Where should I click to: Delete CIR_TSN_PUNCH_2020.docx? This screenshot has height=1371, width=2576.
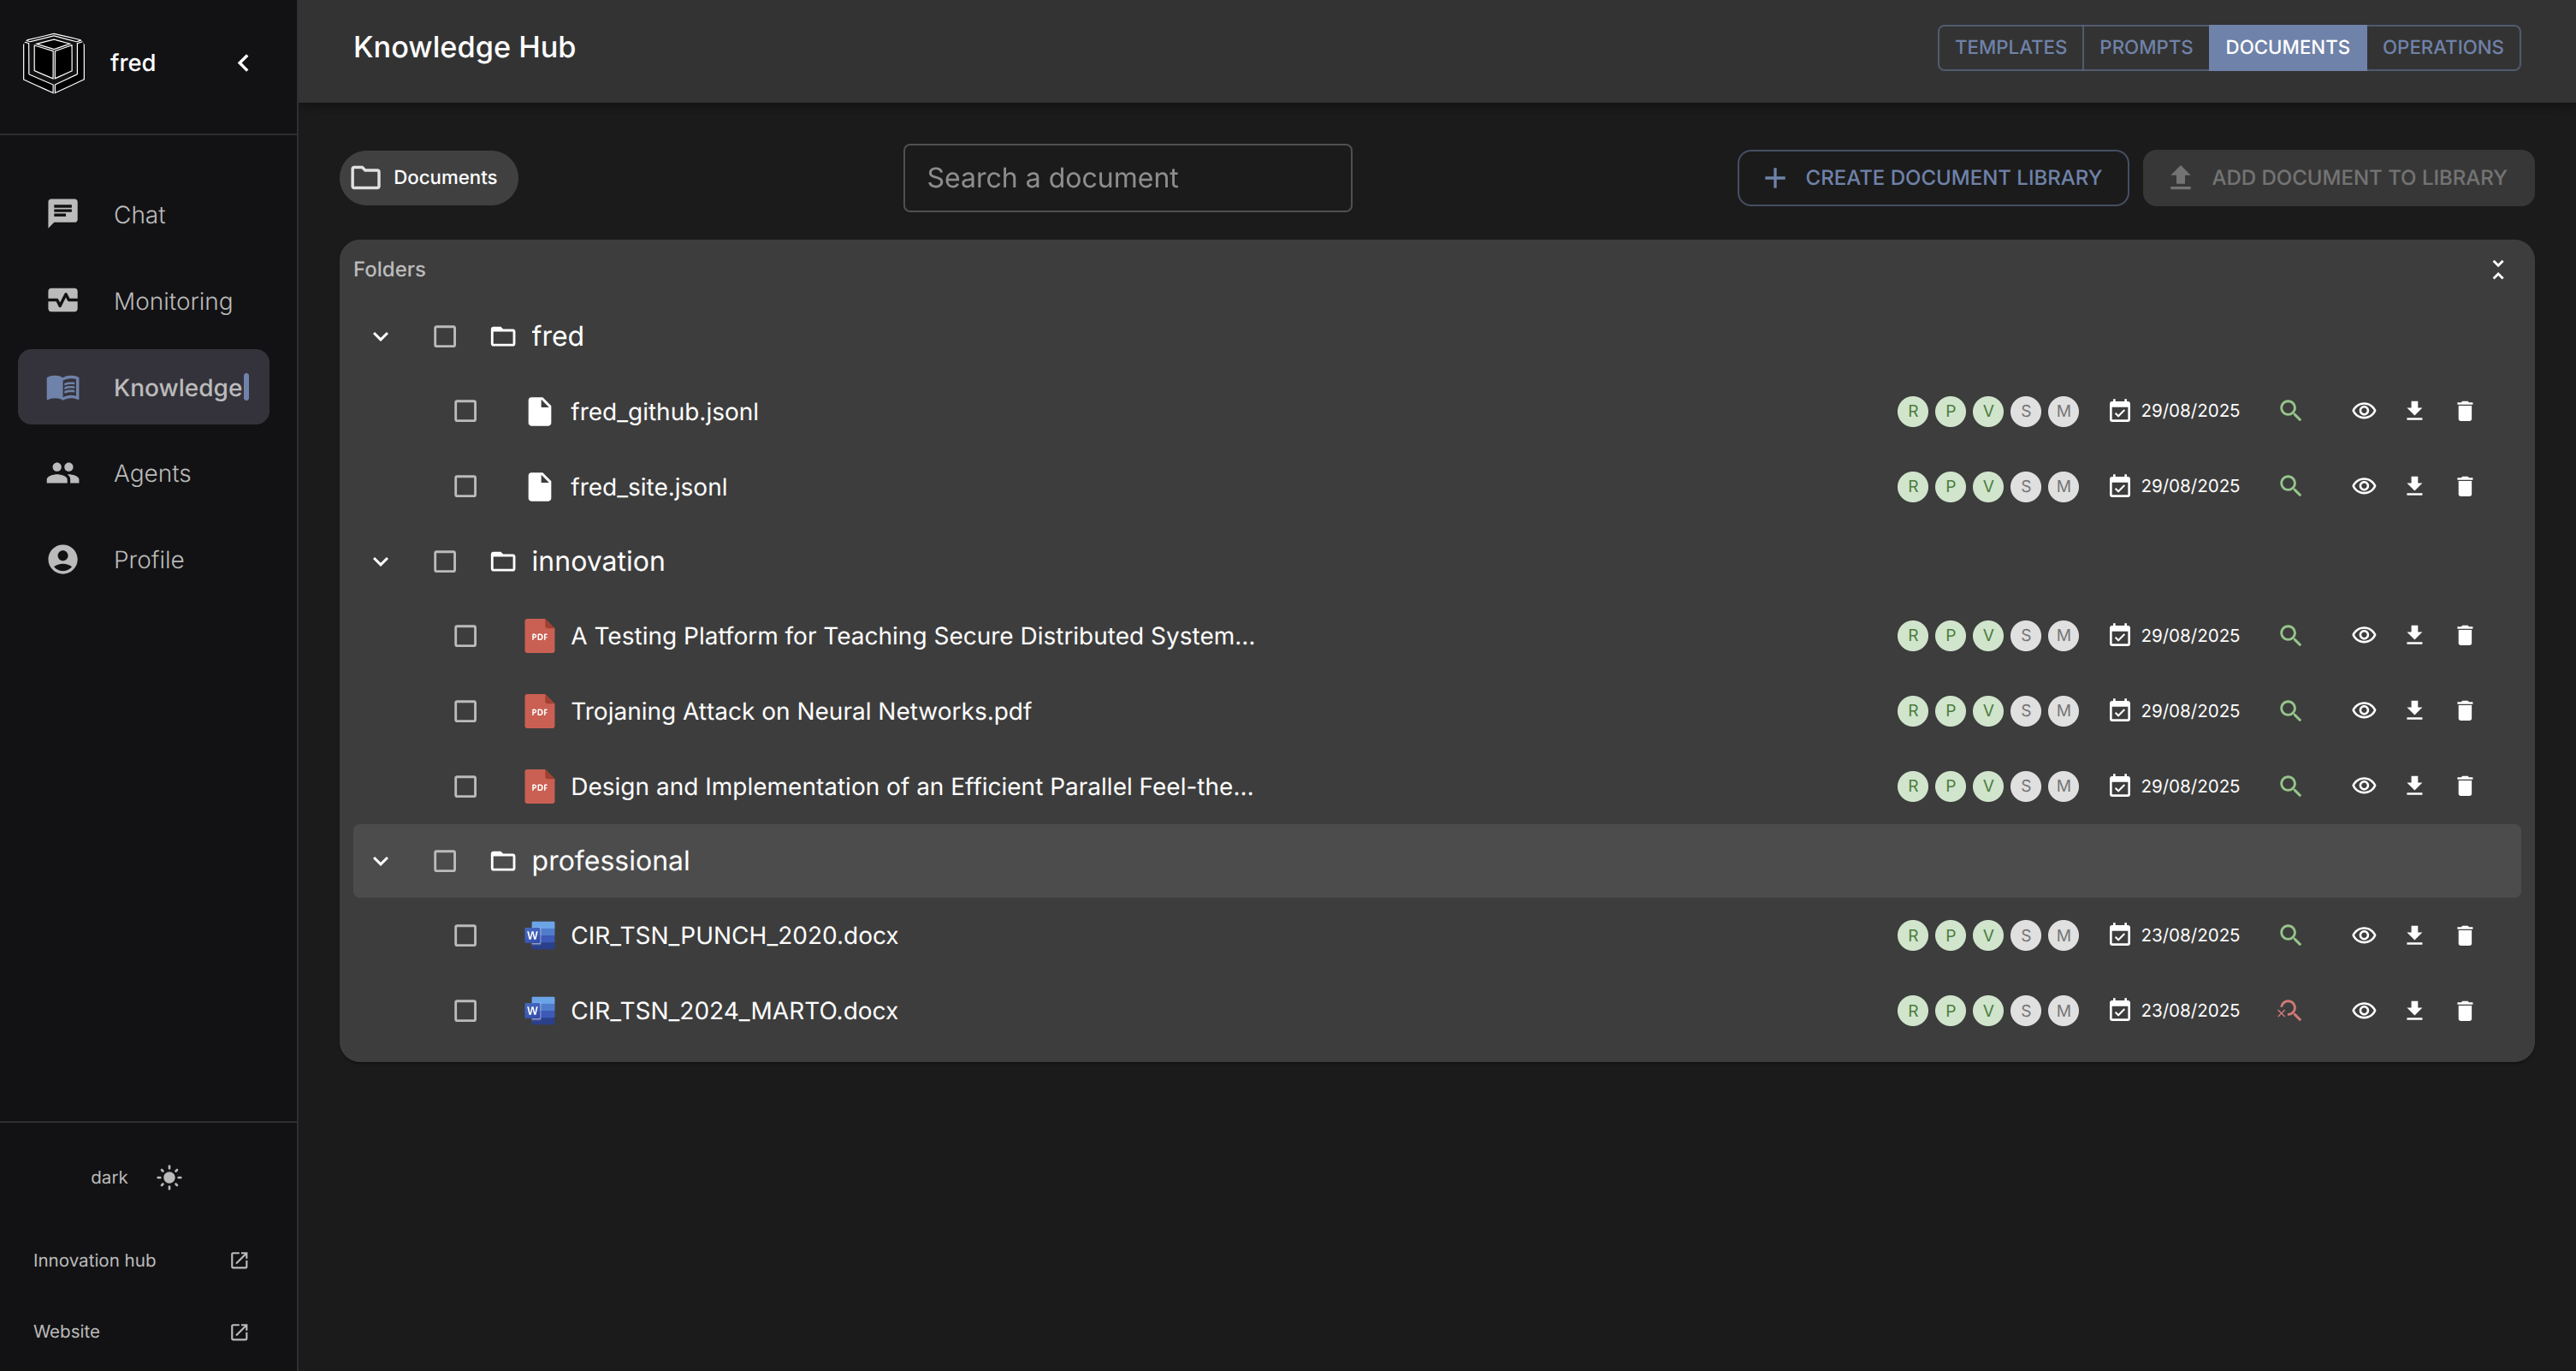[x=2465, y=935]
